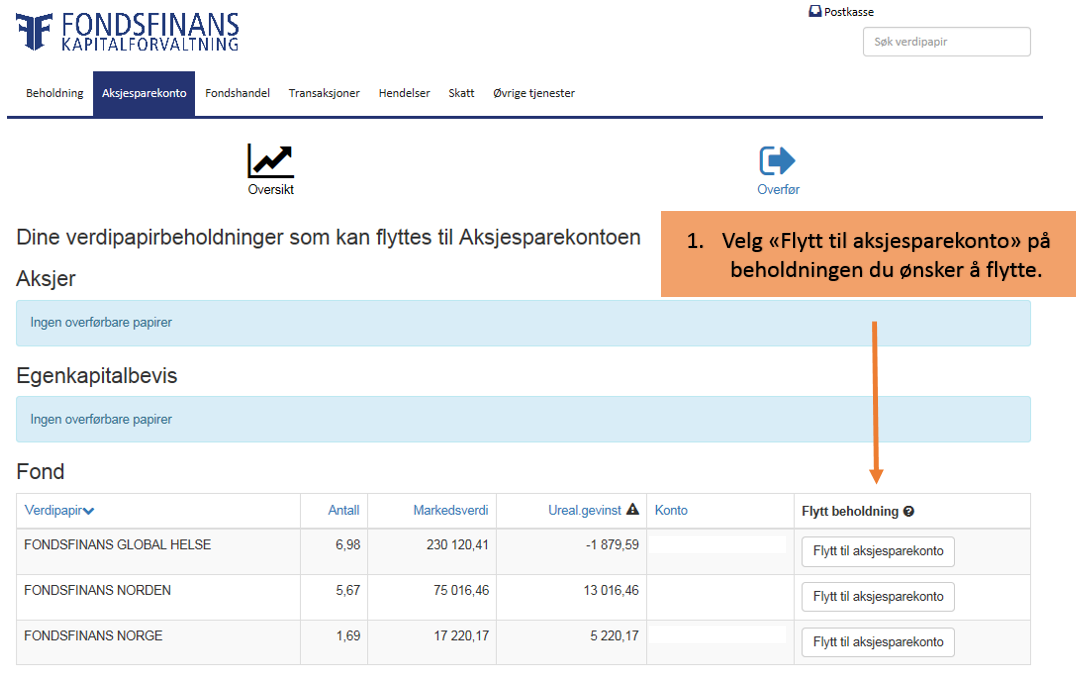This screenshot has width=1090, height=687.
Task: Open the Skatt tab
Action: (x=461, y=93)
